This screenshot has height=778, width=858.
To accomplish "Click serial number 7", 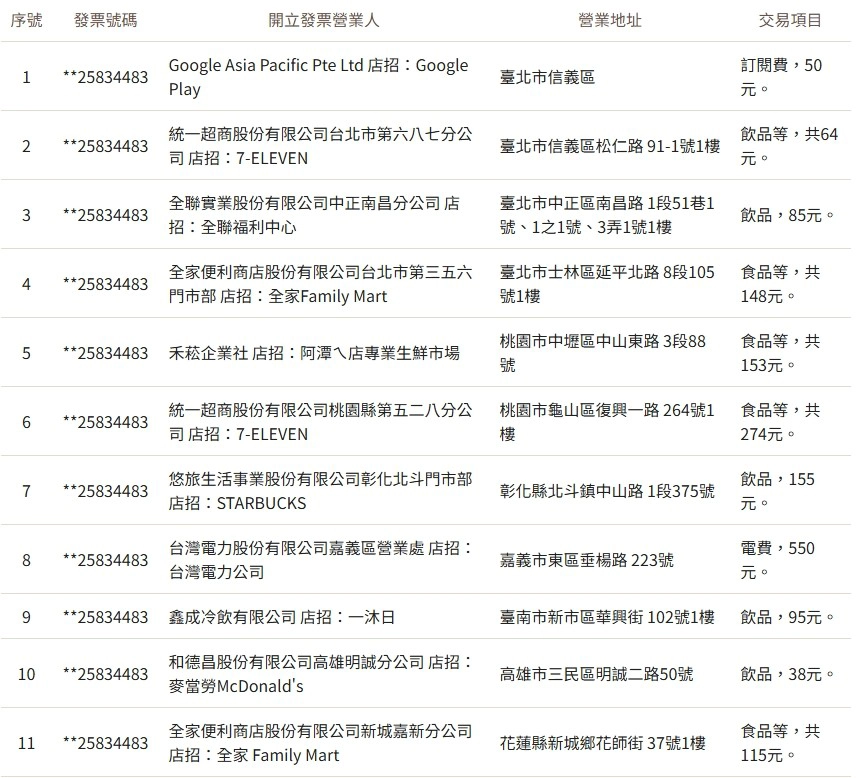I will click(26, 491).
